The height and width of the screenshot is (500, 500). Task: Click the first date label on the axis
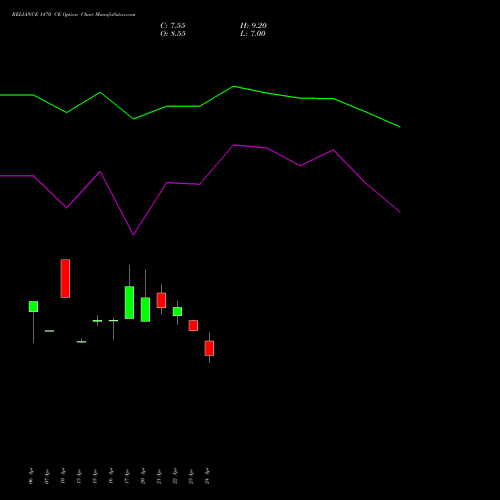31,476
